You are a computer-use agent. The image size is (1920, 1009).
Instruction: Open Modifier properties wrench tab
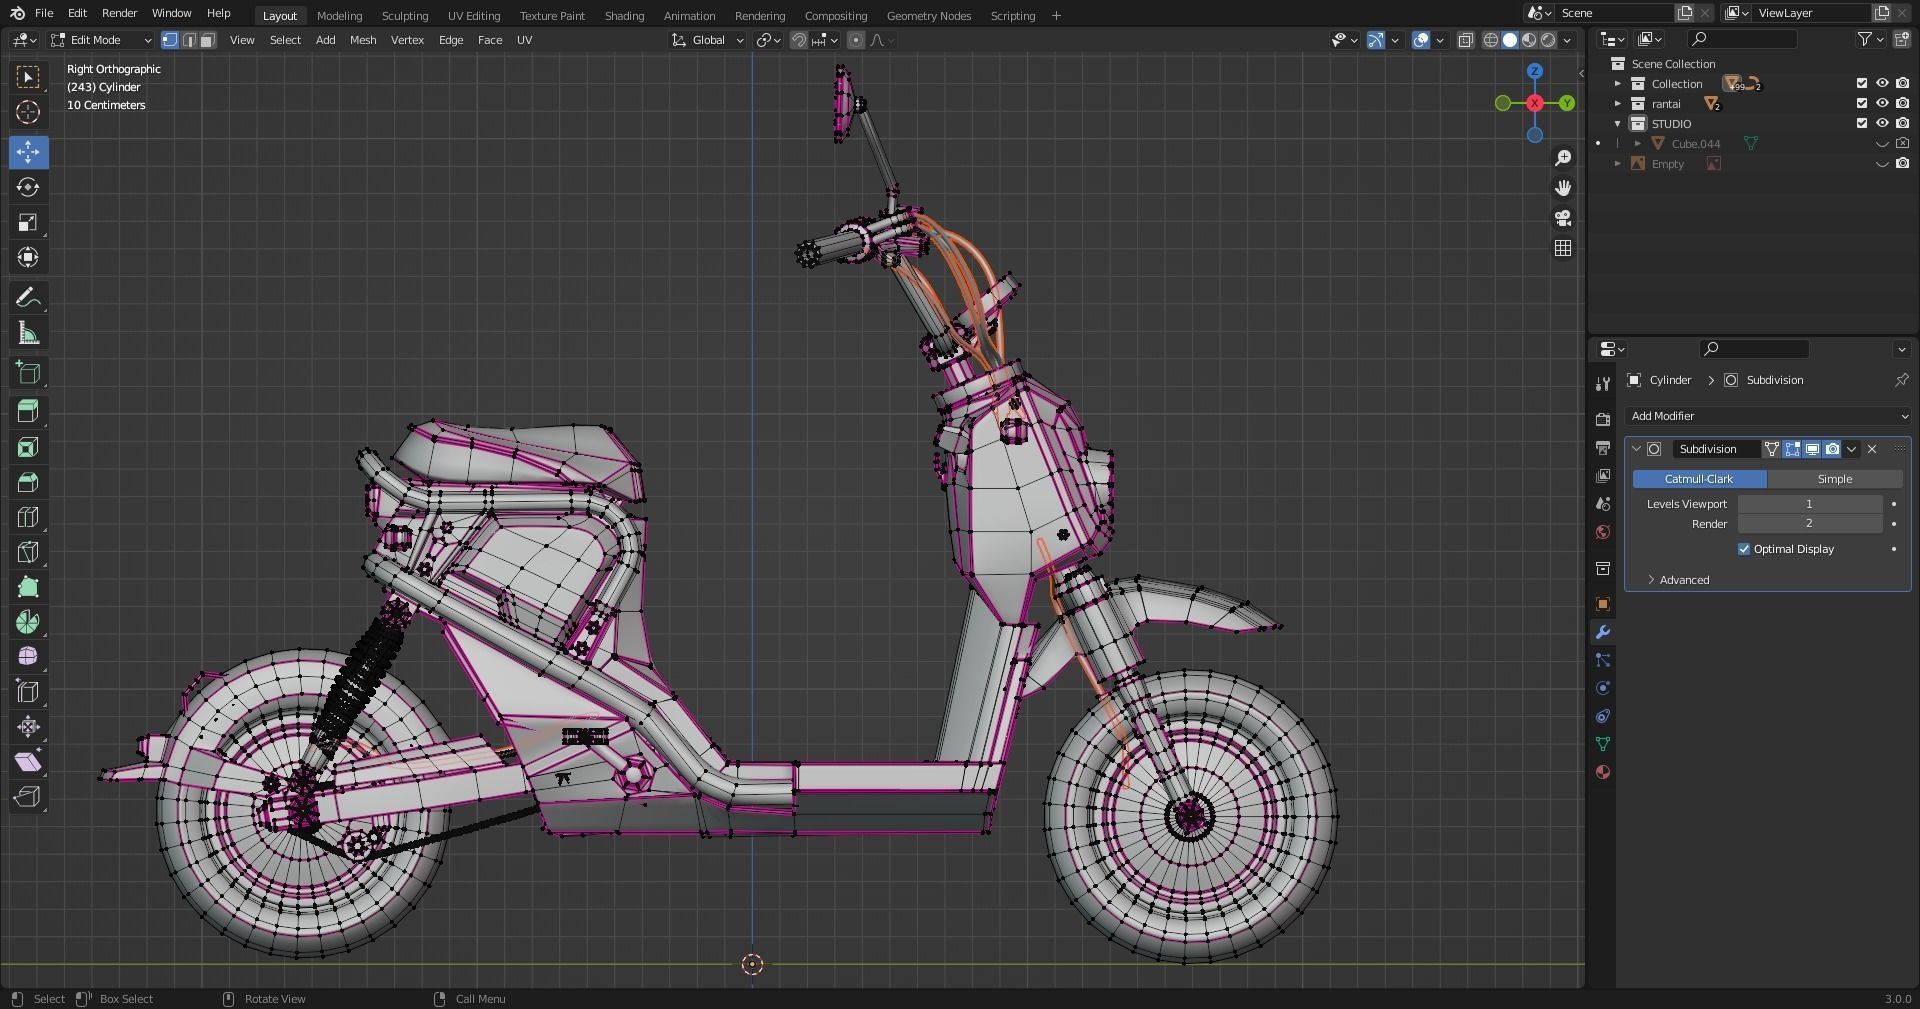(1603, 632)
